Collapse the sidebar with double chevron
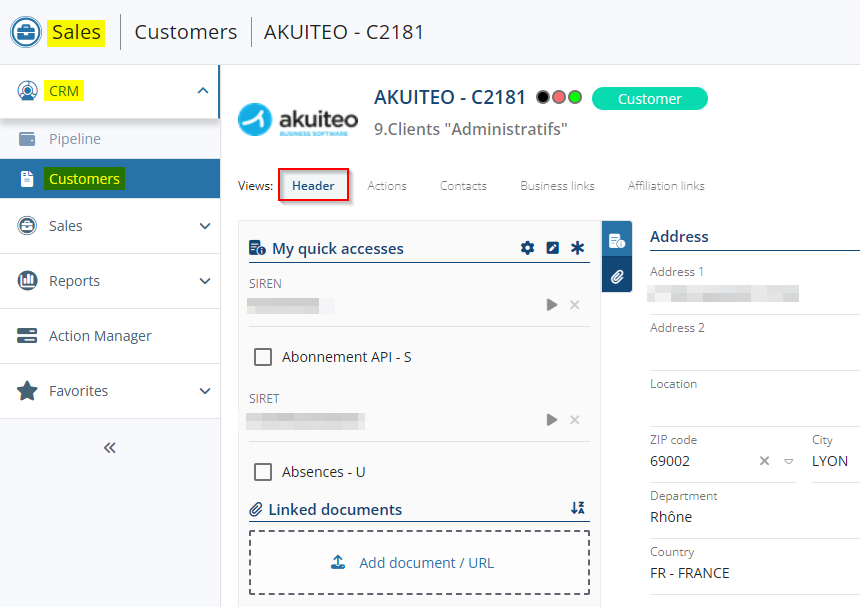The width and height of the screenshot is (860, 607). pos(110,447)
